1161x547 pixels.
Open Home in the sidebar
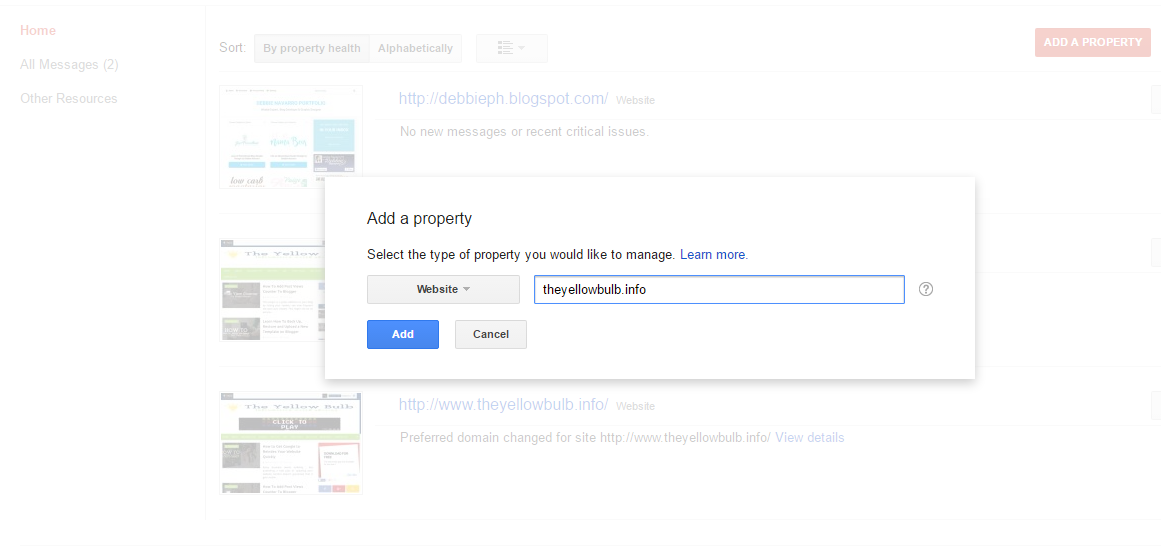pos(38,30)
